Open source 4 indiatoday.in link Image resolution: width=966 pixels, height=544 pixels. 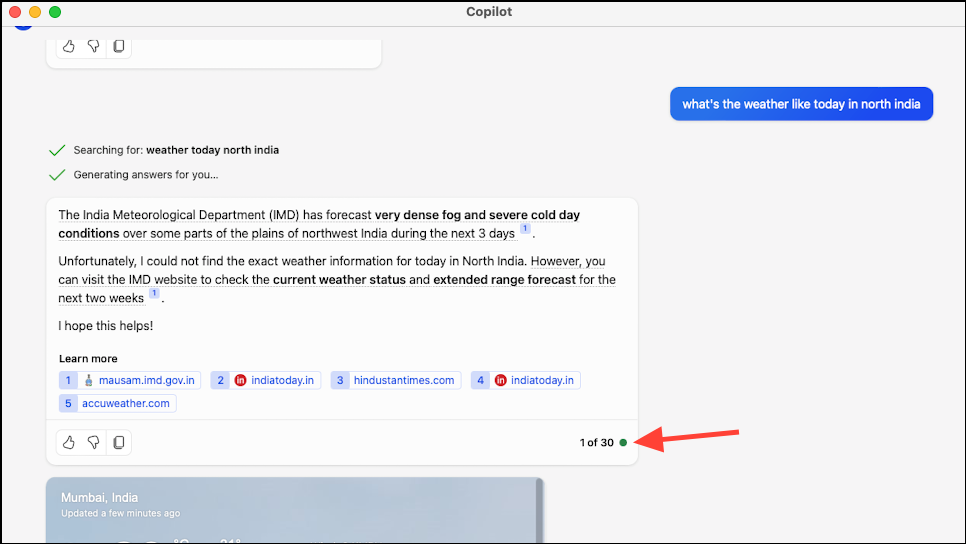click(x=526, y=380)
